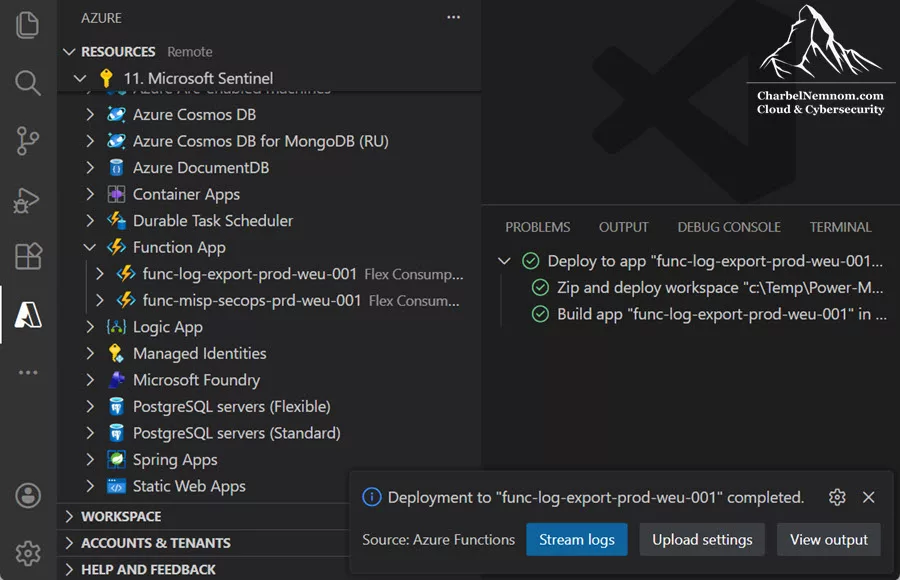Click the Source: Azure Functions label
Screen dimensions: 900x580
tap(439, 540)
